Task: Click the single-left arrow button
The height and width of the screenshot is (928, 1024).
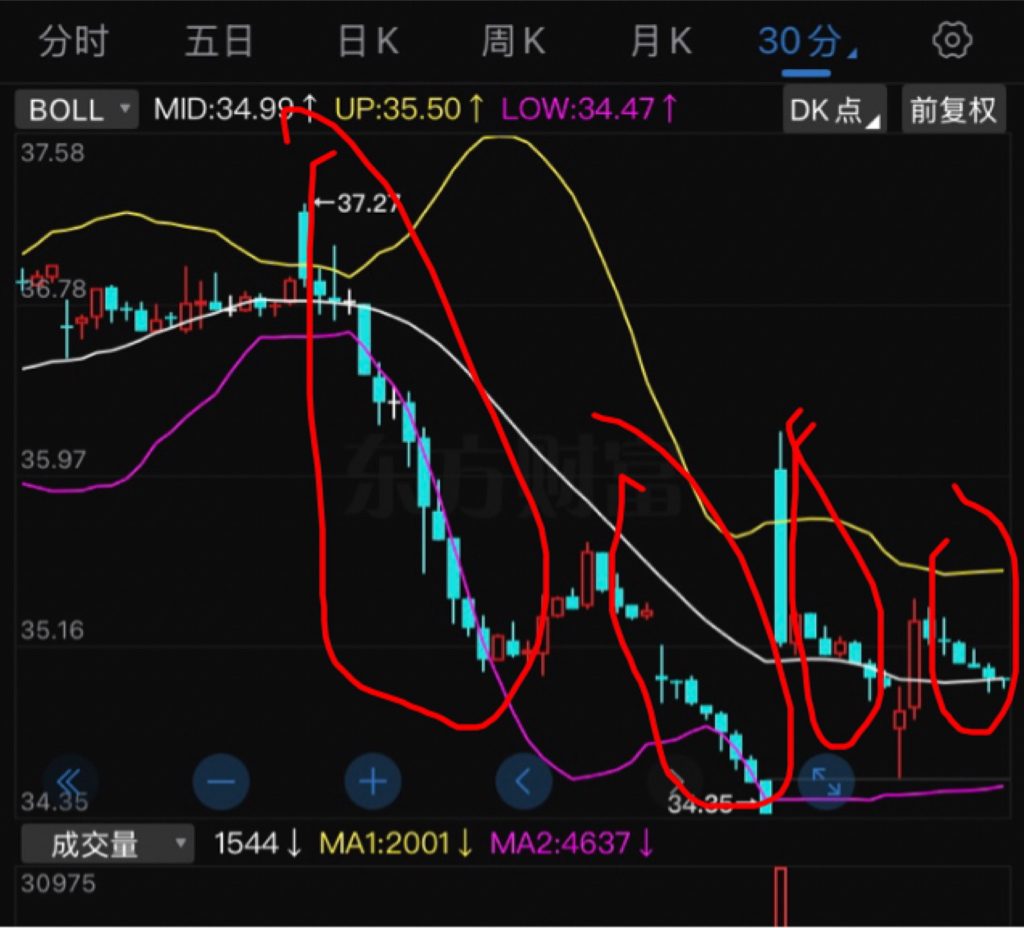Action: tap(524, 782)
